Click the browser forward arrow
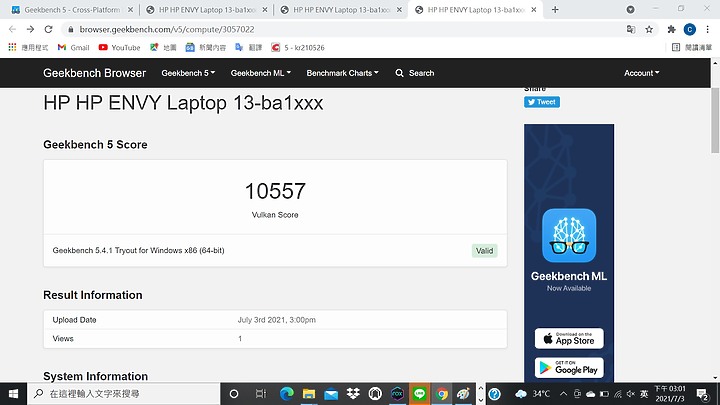The height and width of the screenshot is (405, 720). tap(30, 29)
